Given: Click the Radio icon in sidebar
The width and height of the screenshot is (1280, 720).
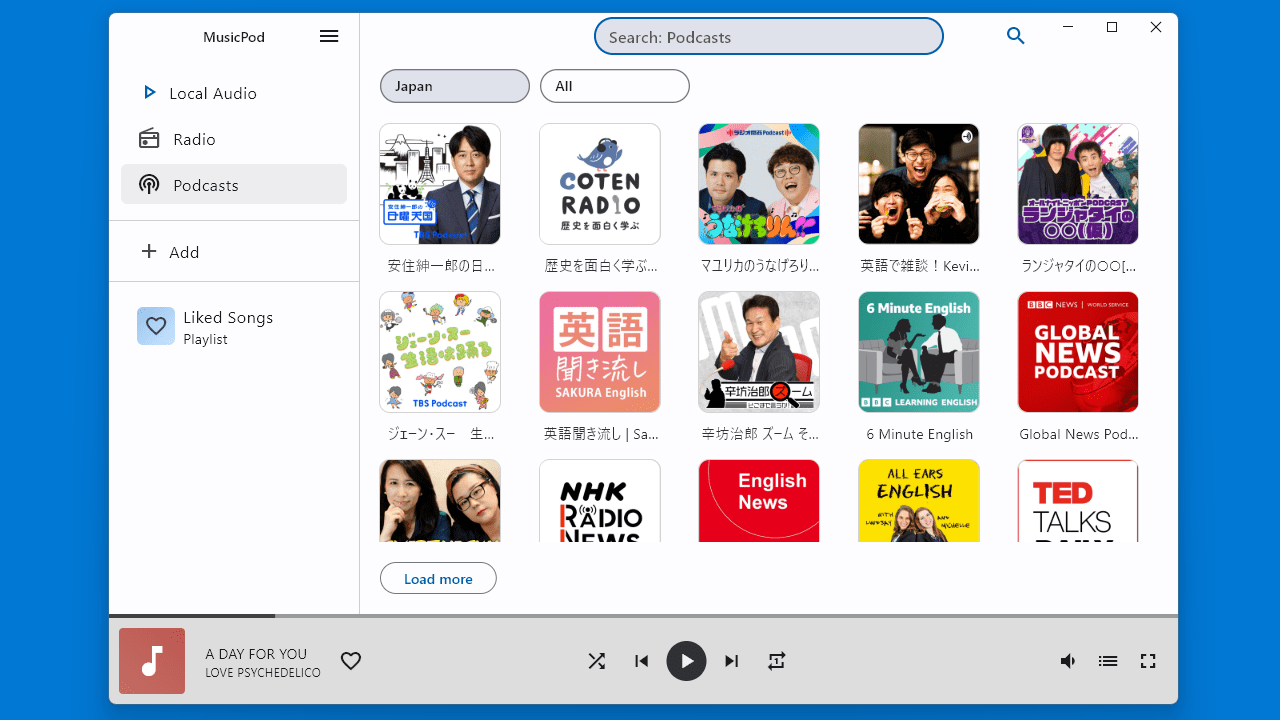Looking at the screenshot, I should (149, 139).
